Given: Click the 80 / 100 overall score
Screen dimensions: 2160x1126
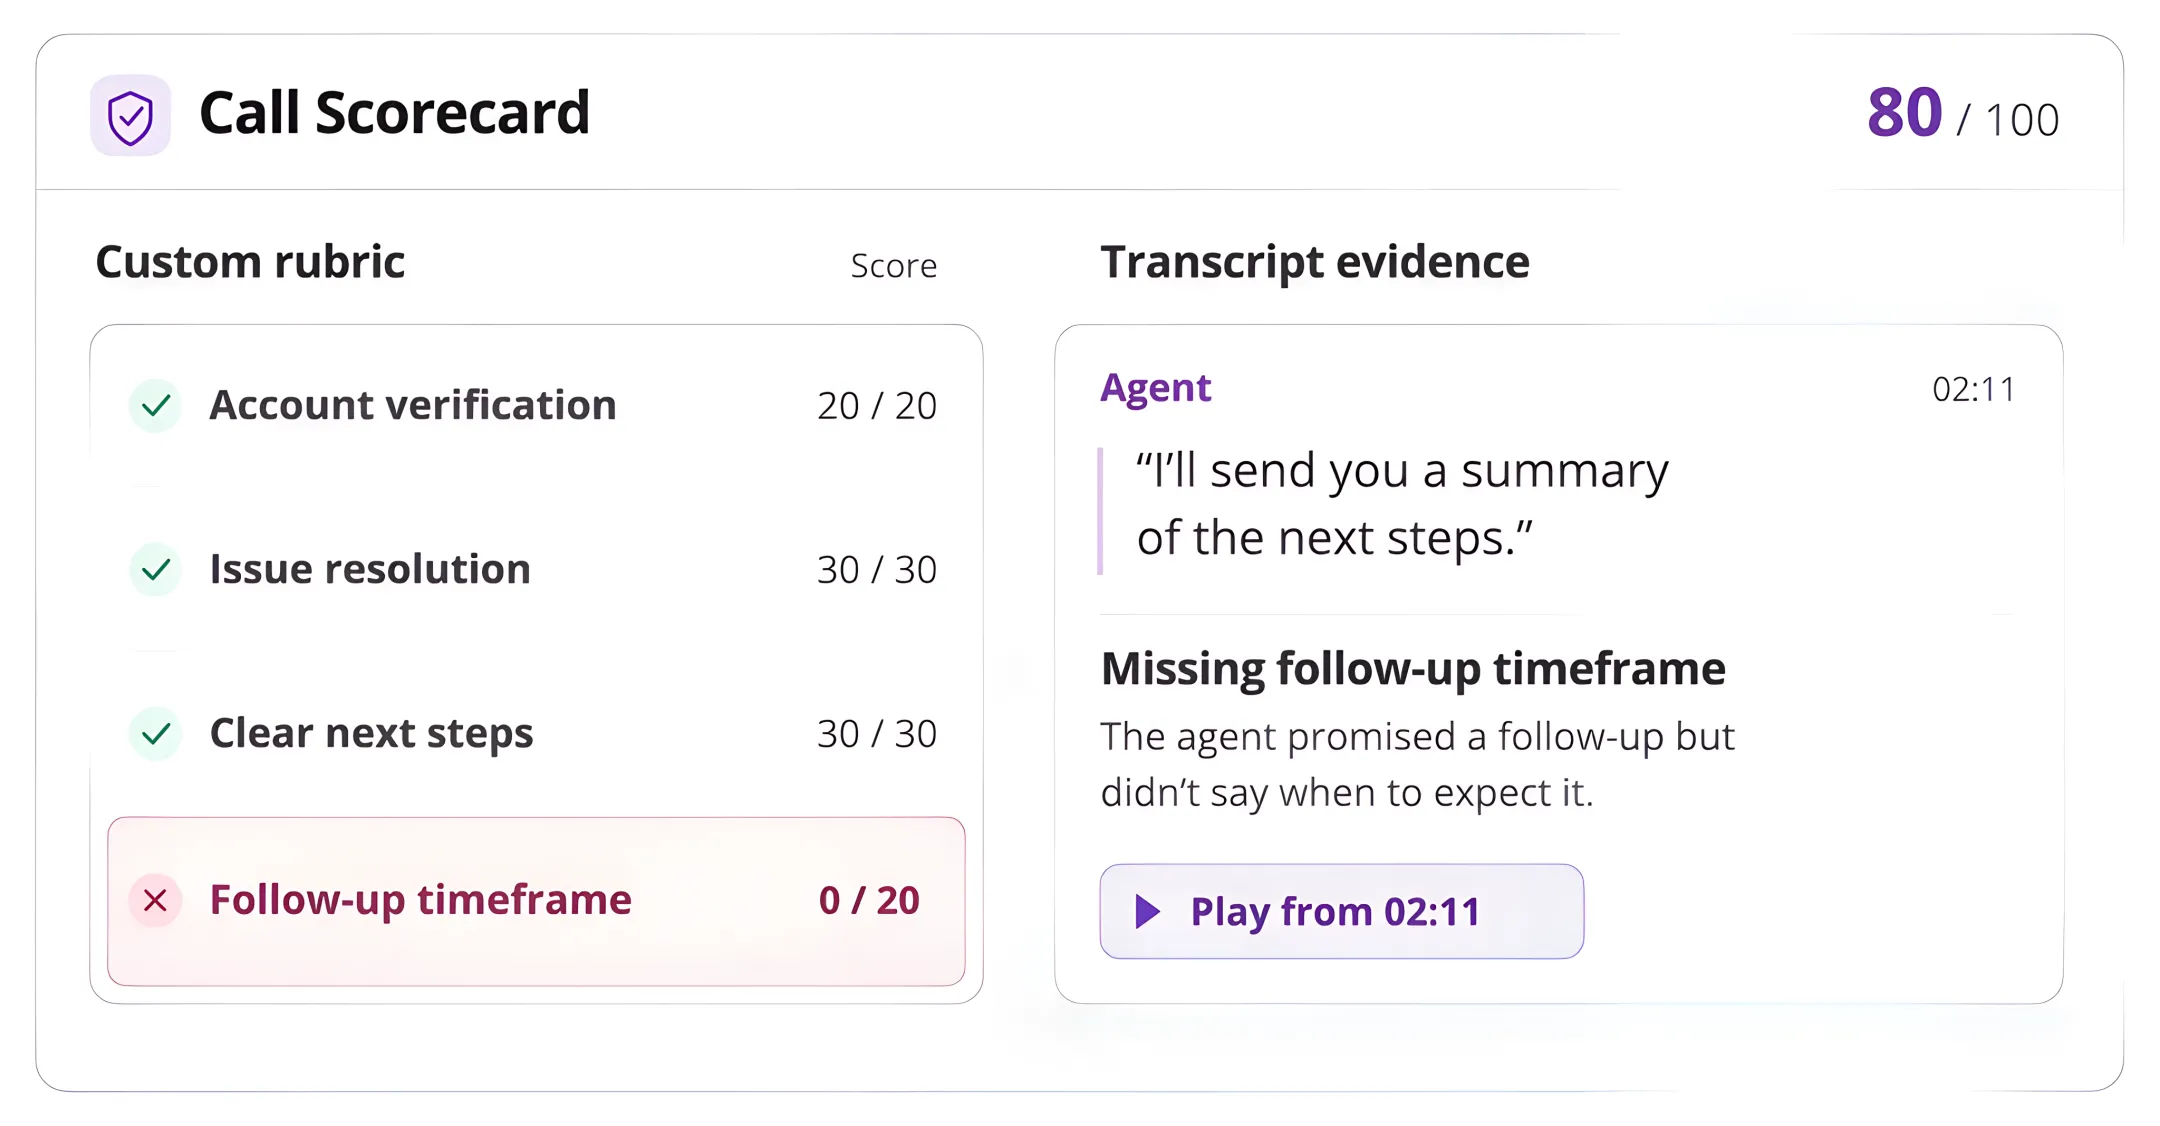Looking at the screenshot, I should [x=1962, y=114].
